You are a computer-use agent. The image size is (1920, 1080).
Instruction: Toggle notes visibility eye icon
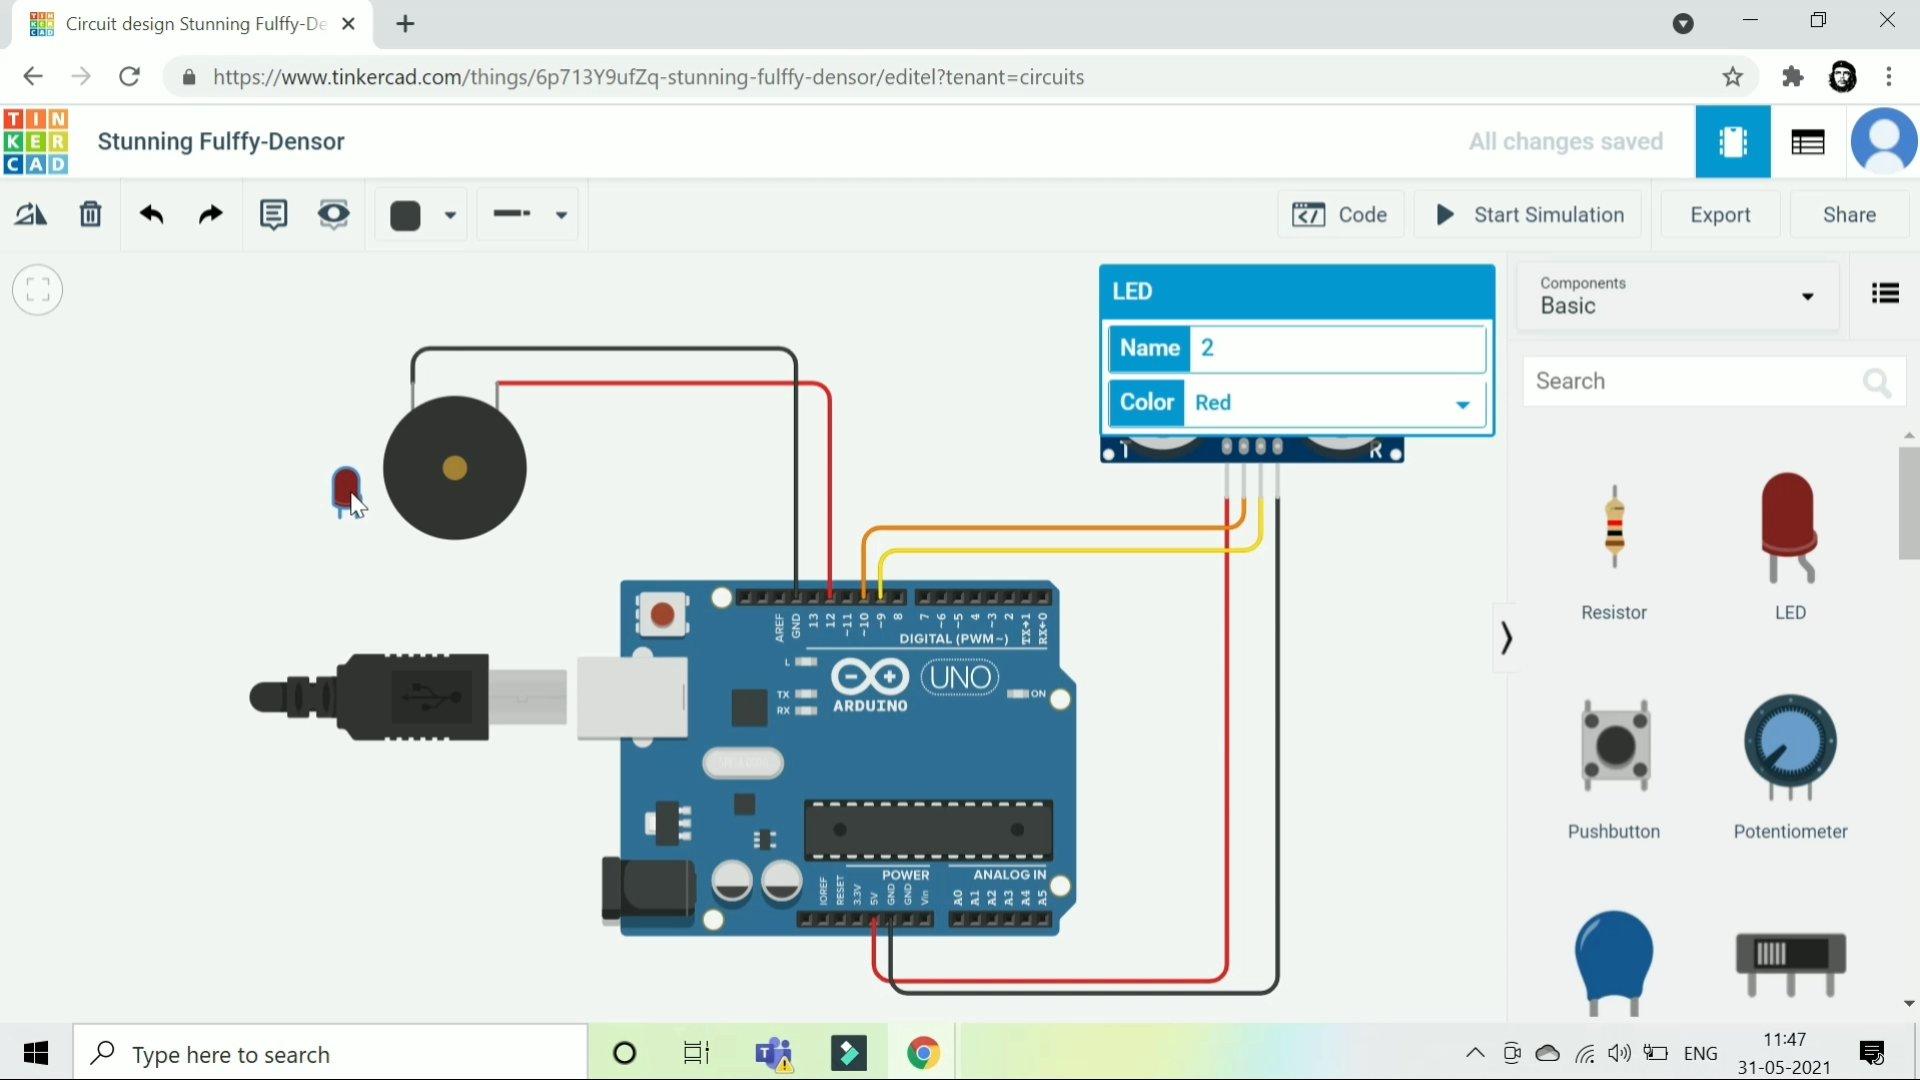pos(333,215)
